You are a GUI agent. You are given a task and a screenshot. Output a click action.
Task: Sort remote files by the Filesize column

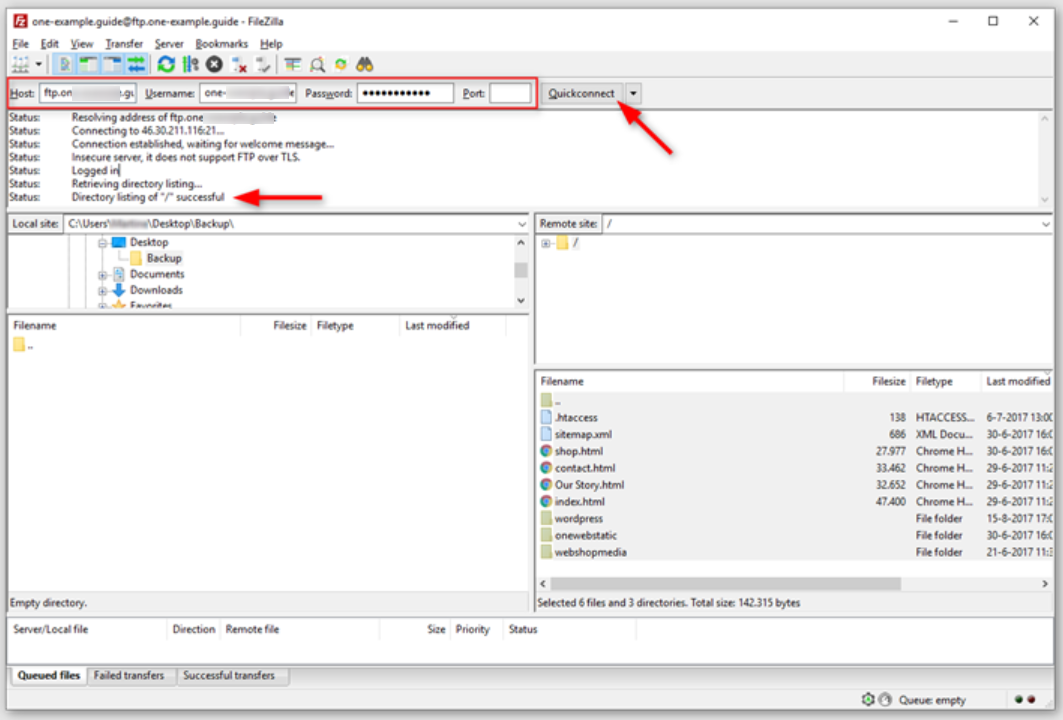[887, 381]
